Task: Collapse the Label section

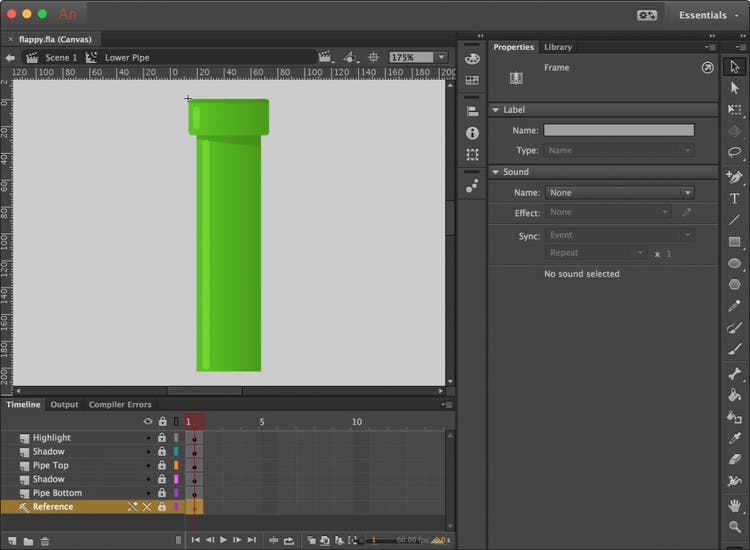Action: (x=495, y=110)
